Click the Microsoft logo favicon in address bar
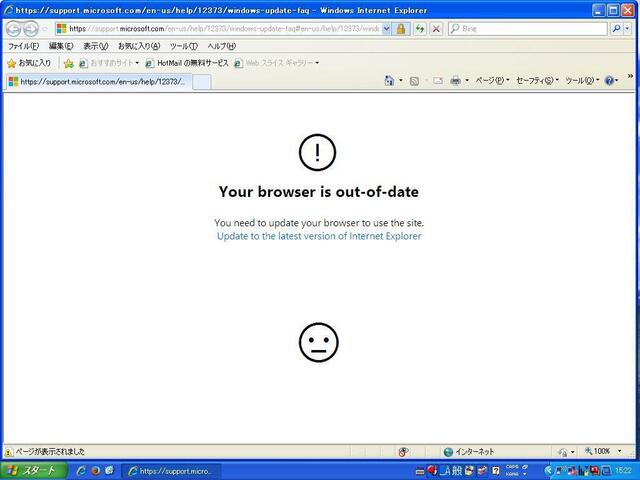Image resolution: width=640 pixels, height=480 pixels. 62,29
